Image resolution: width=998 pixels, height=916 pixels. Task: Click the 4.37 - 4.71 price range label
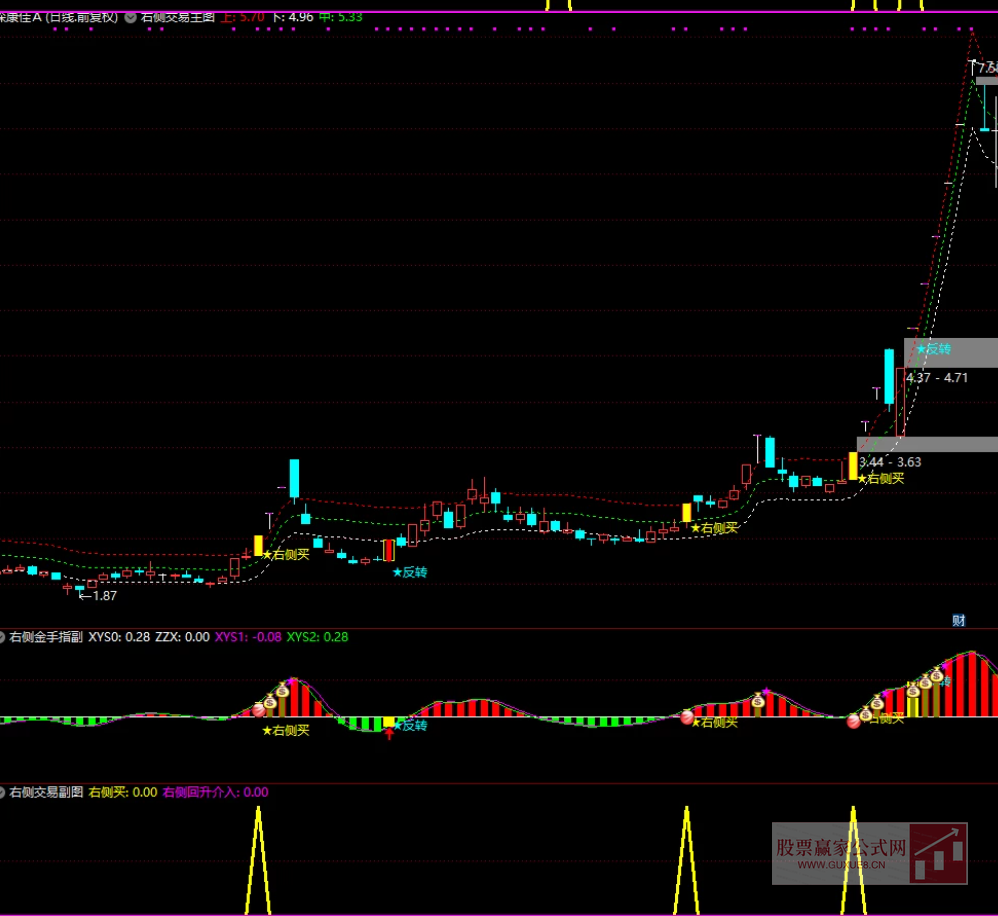pyautogui.click(x=936, y=377)
